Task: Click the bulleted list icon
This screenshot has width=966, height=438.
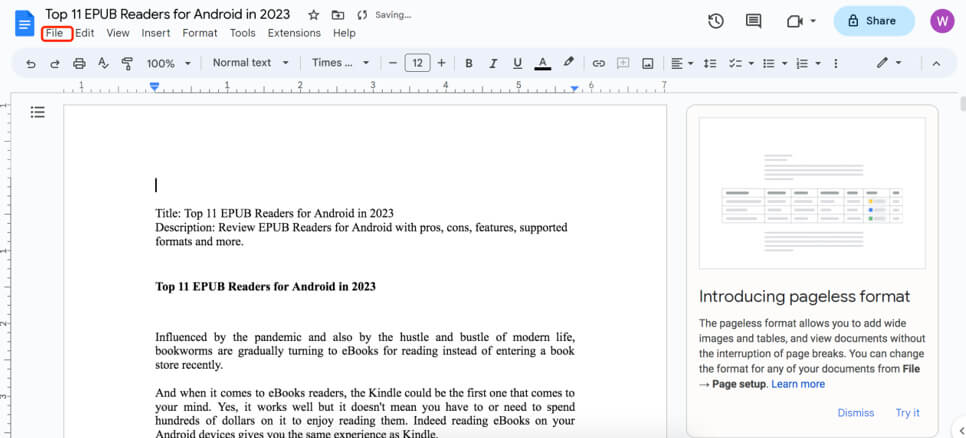Action: coord(768,63)
